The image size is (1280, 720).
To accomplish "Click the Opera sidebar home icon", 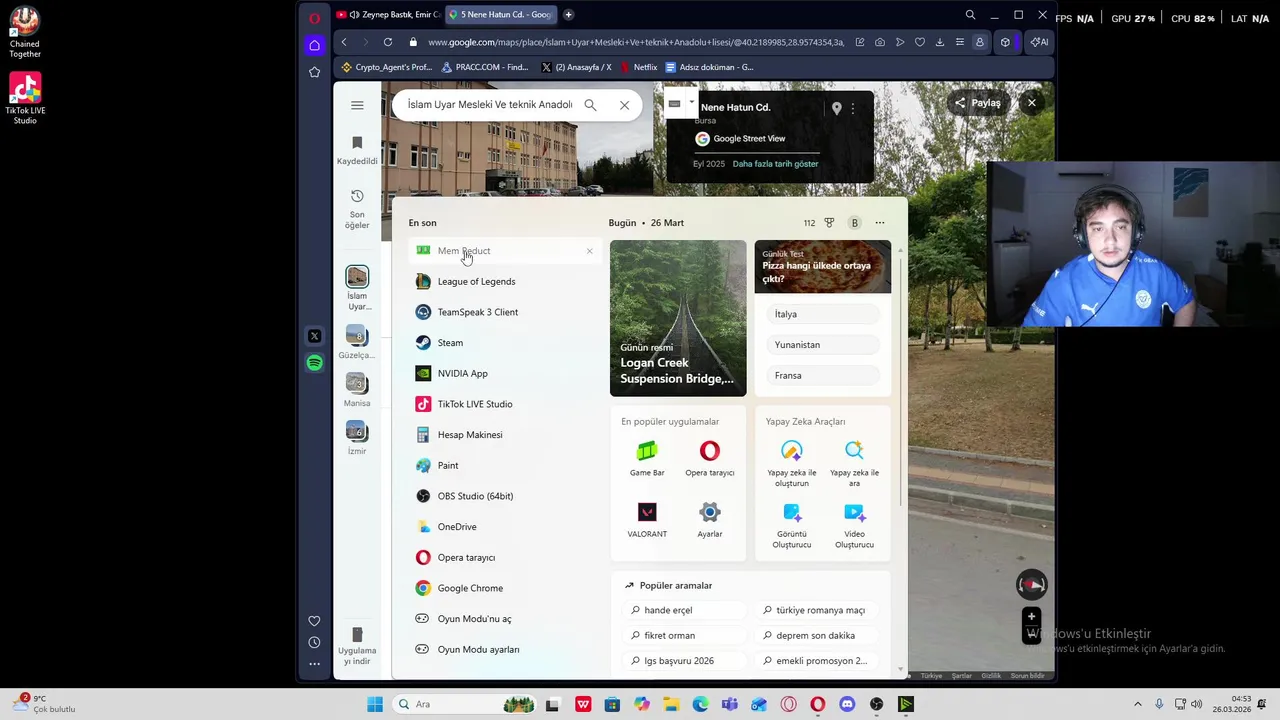I will tap(314, 45).
